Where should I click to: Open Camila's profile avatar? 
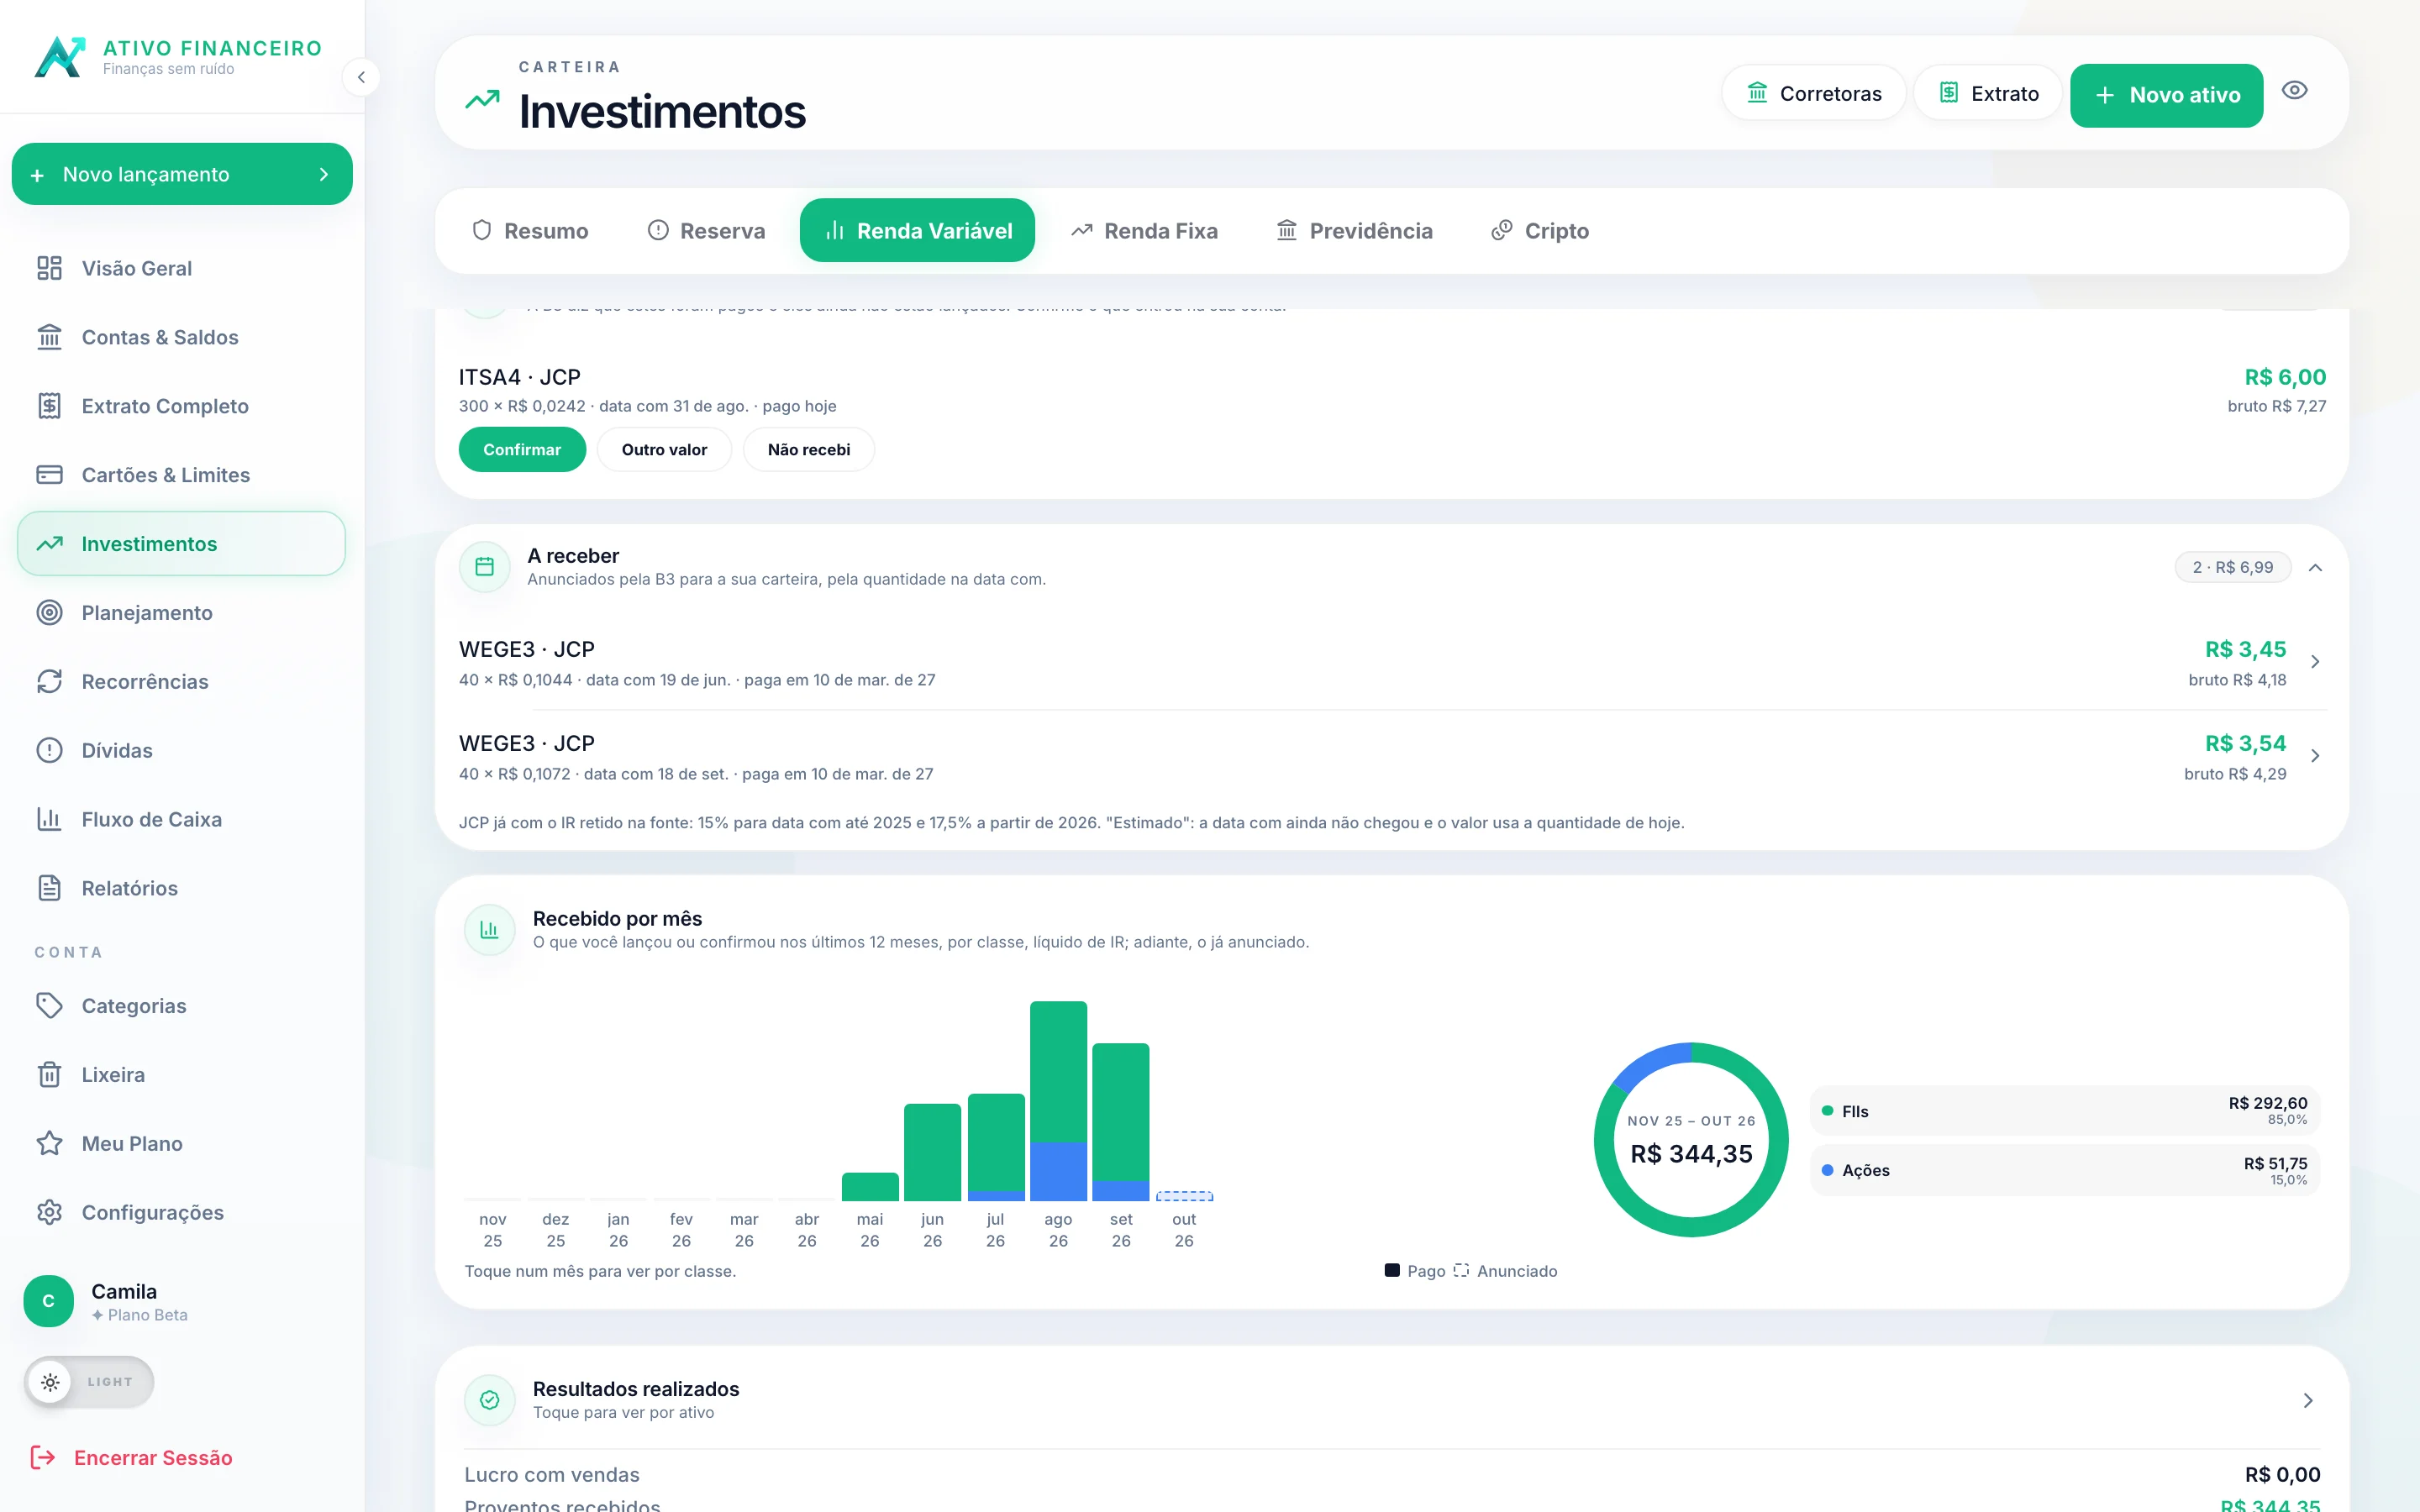coord(48,1301)
